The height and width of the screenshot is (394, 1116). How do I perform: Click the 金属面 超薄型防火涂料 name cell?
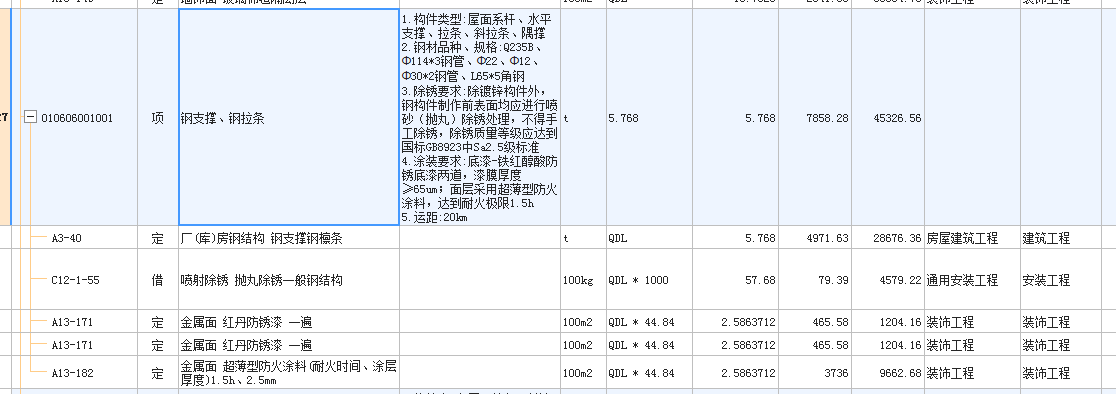(x=288, y=373)
